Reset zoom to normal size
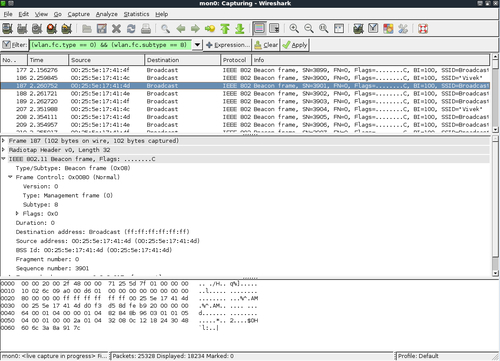Image resolution: width=500 pixels, height=361 pixels. [x=324, y=29]
